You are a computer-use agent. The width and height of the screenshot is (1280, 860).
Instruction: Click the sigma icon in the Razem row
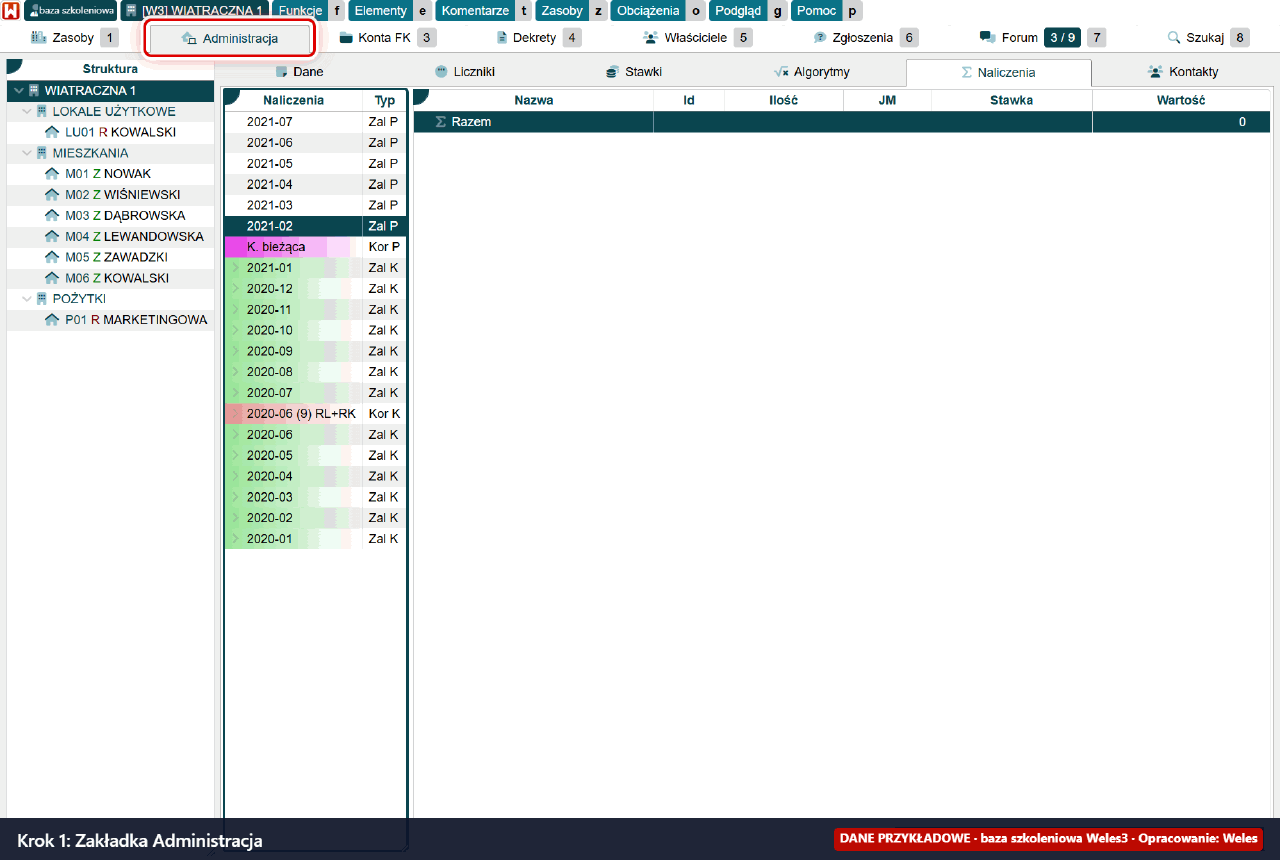click(x=440, y=122)
